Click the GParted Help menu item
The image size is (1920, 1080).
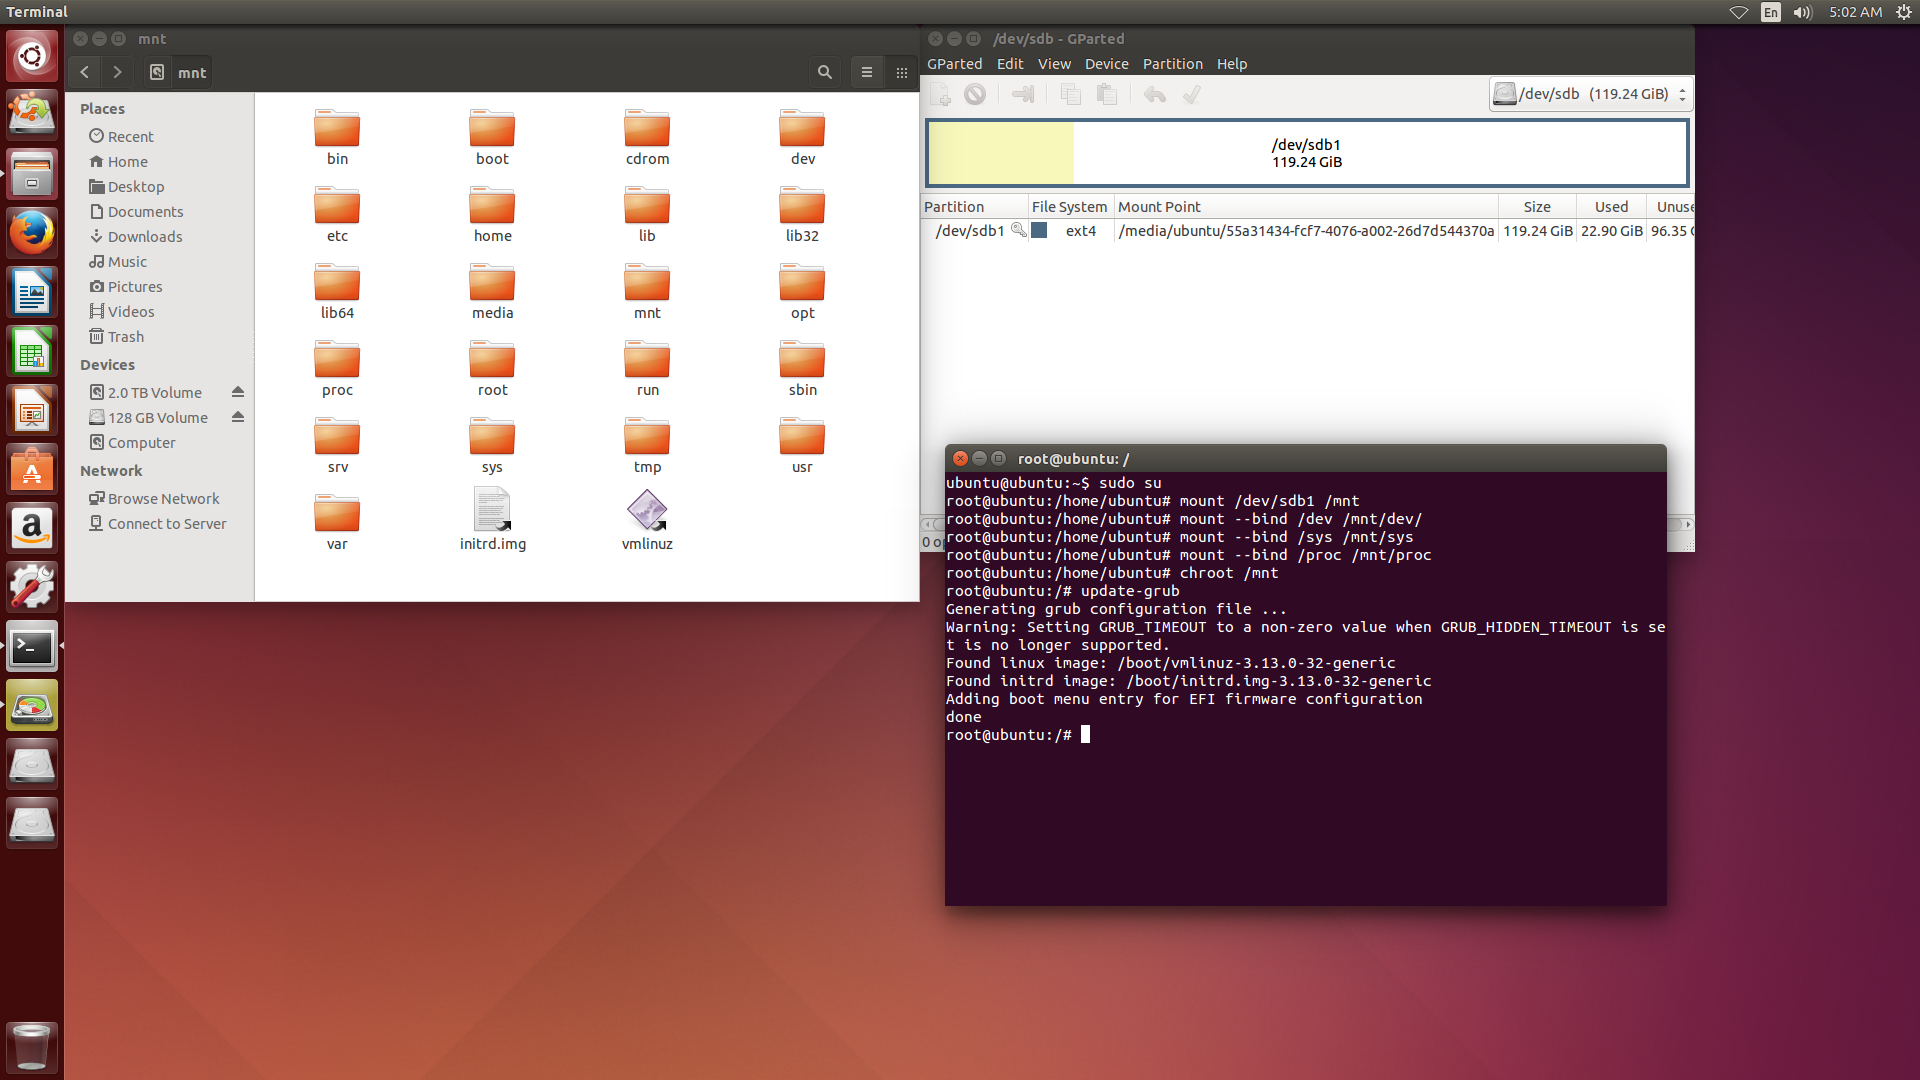1230,63
